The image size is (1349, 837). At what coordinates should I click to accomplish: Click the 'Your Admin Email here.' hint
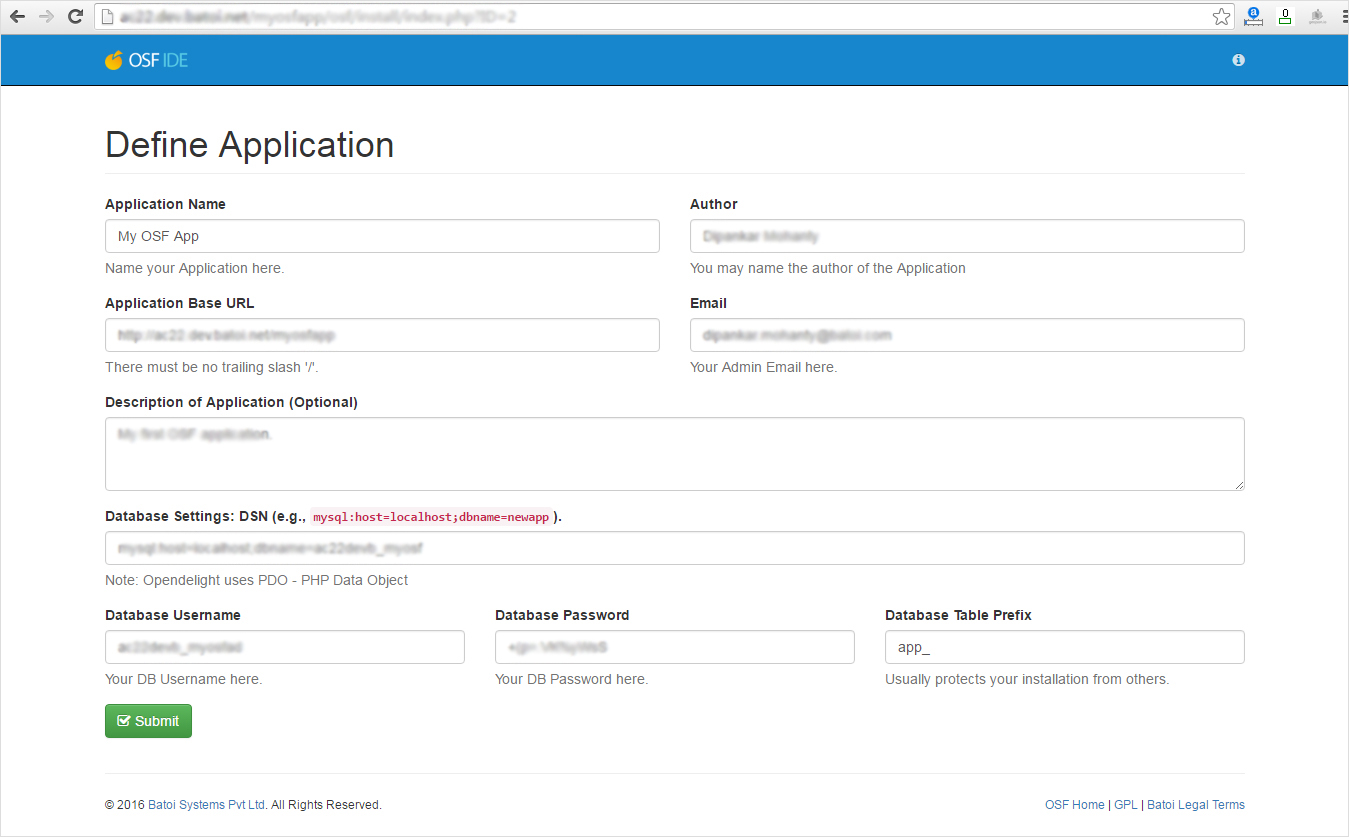[764, 367]
